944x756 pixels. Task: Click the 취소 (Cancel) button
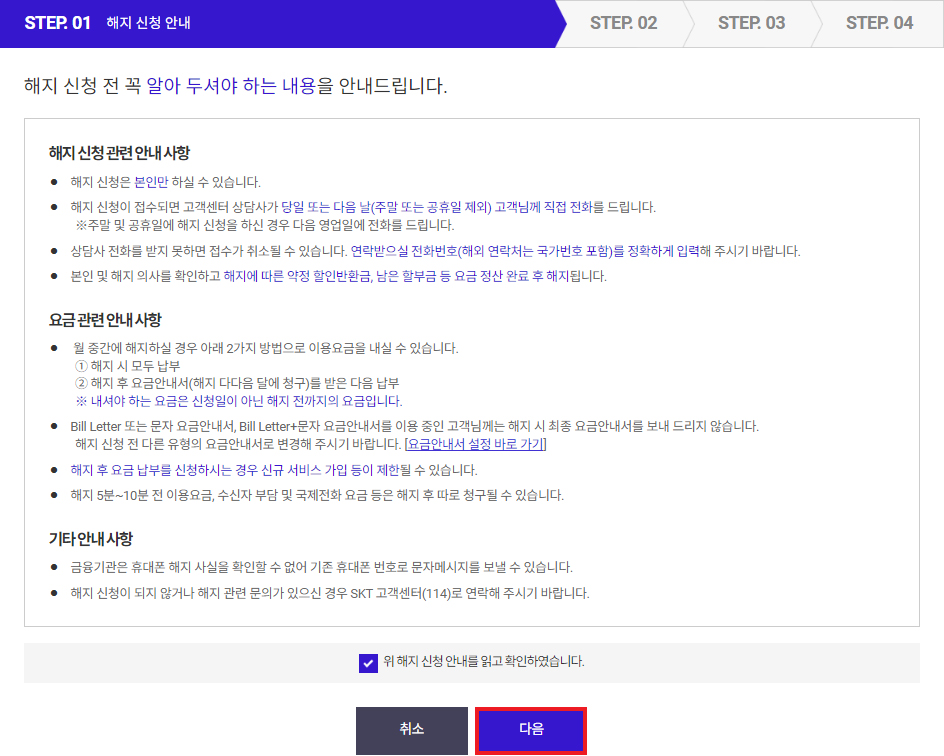tap(412, 730)
